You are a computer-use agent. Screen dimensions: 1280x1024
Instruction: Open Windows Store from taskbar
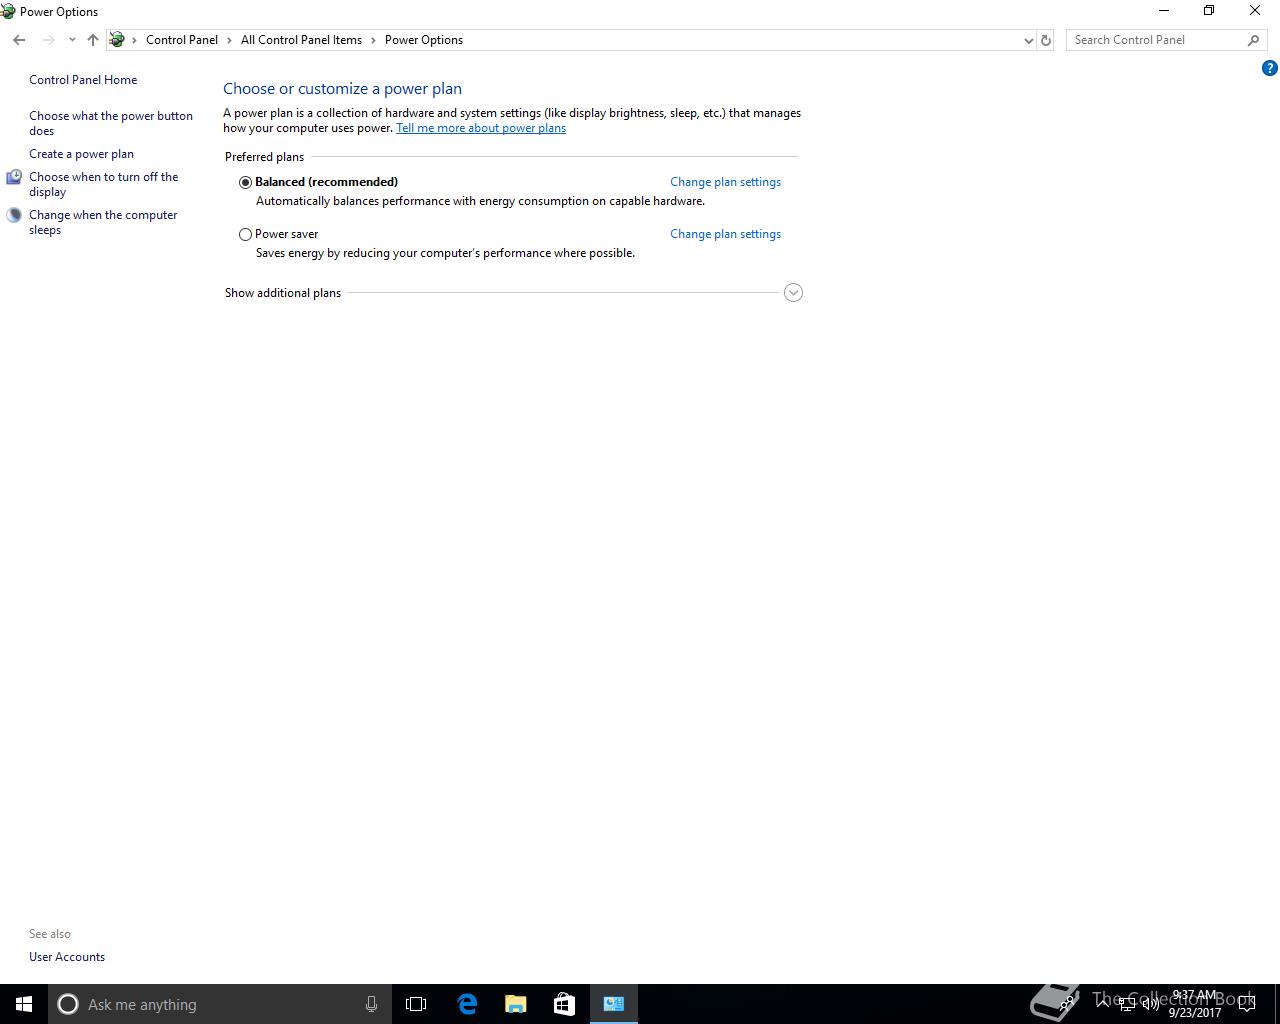[x=564, y=1004]
